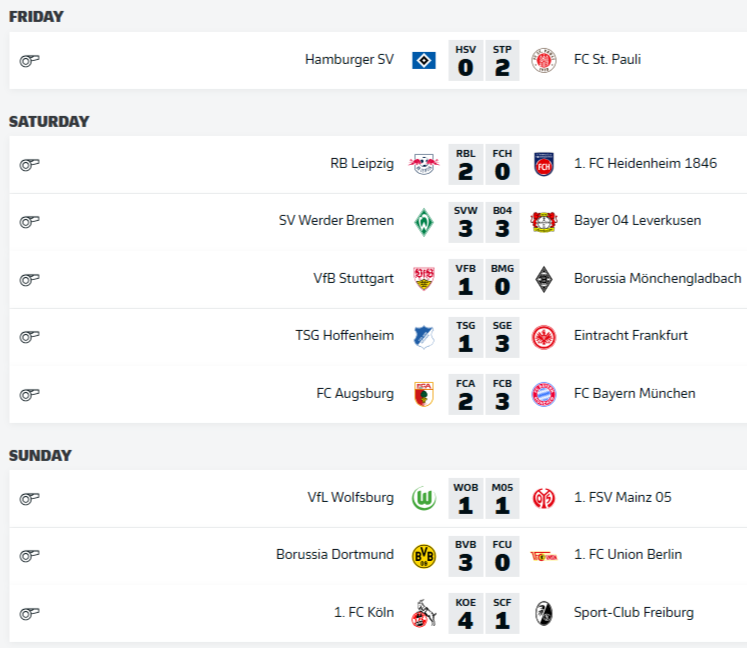Click the whistle icon for the 1. FC Köln match

coord(29,613)
